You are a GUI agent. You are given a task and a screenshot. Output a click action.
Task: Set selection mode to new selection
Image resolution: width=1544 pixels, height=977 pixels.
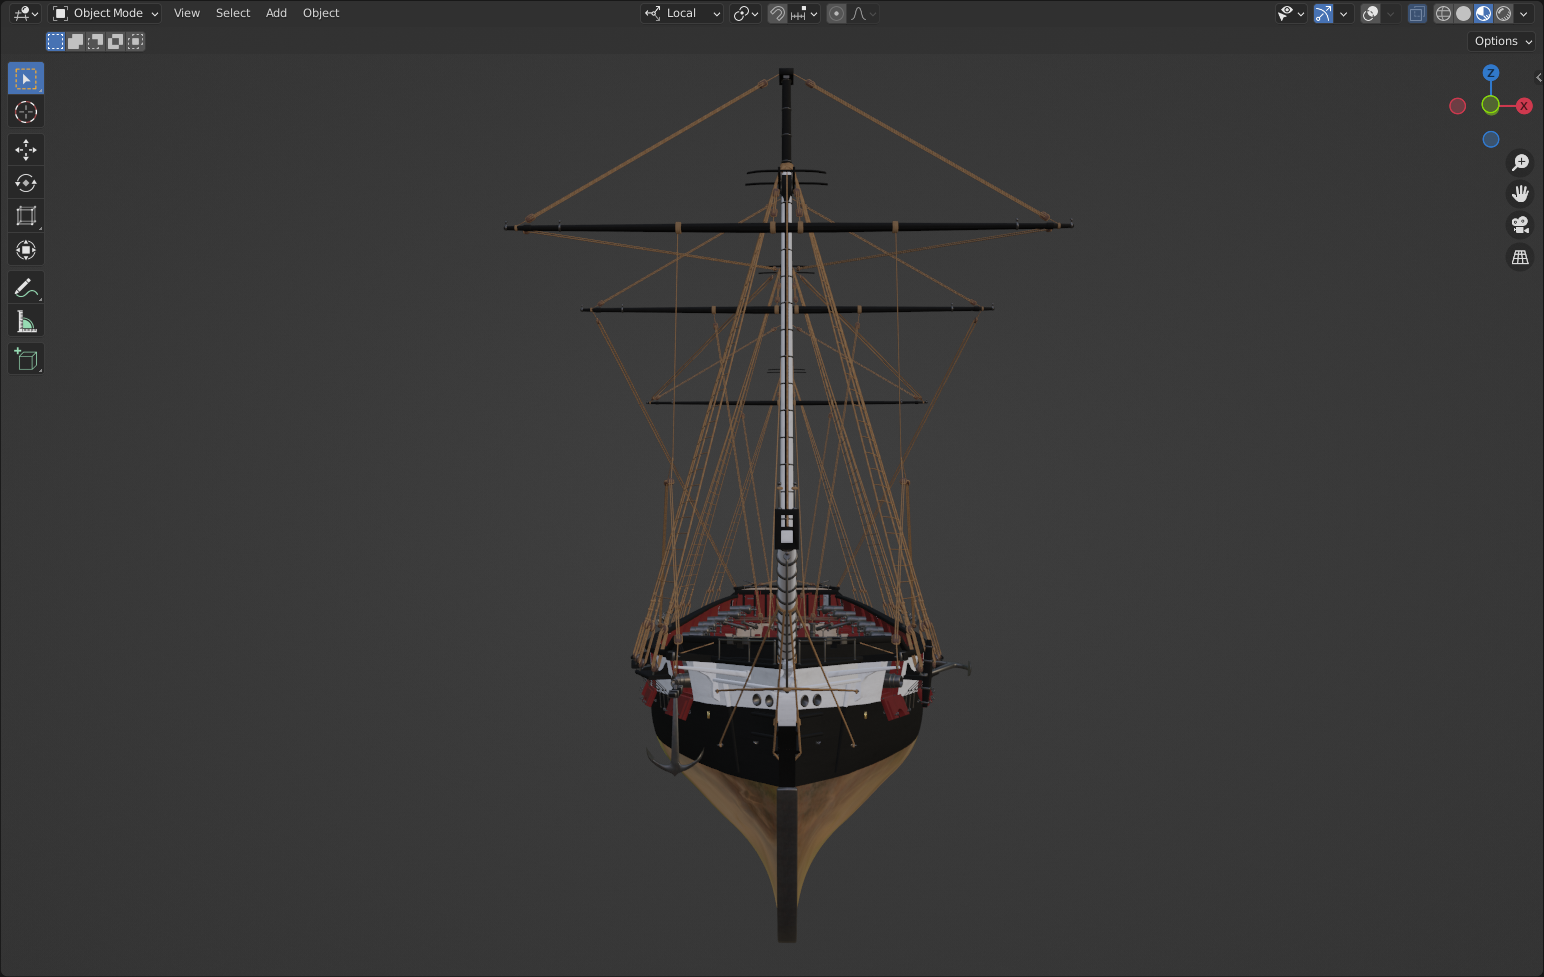point(55,41)
